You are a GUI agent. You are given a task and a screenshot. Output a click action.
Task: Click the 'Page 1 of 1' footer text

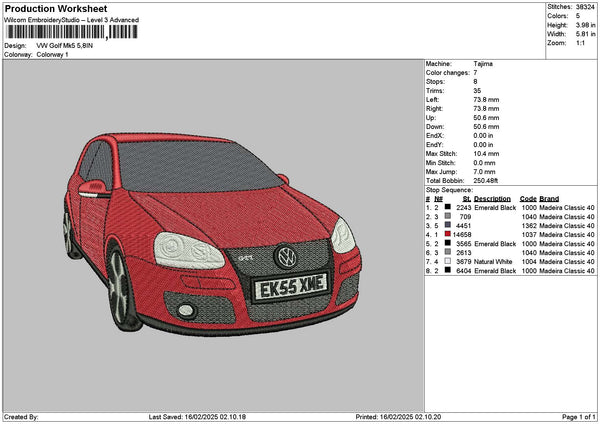(579, 417)
